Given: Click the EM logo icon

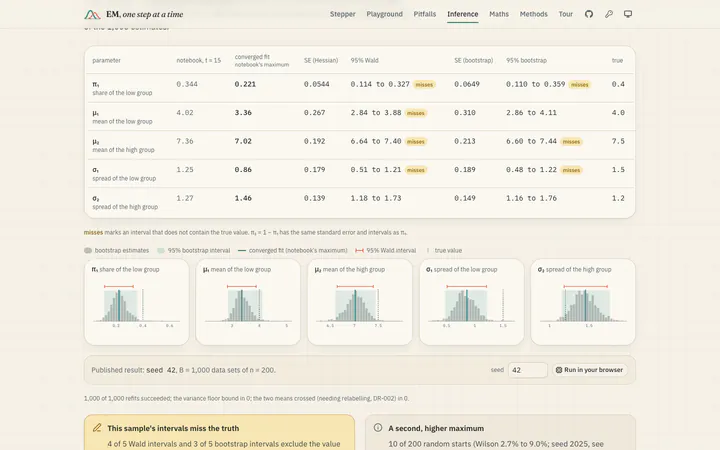Looking at the screenshot, I should click(92, 15).
